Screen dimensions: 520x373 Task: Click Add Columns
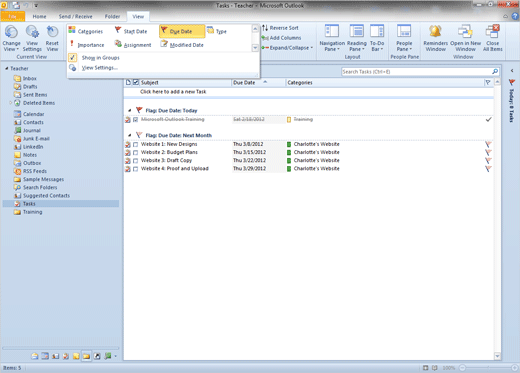tap(282, 38)
